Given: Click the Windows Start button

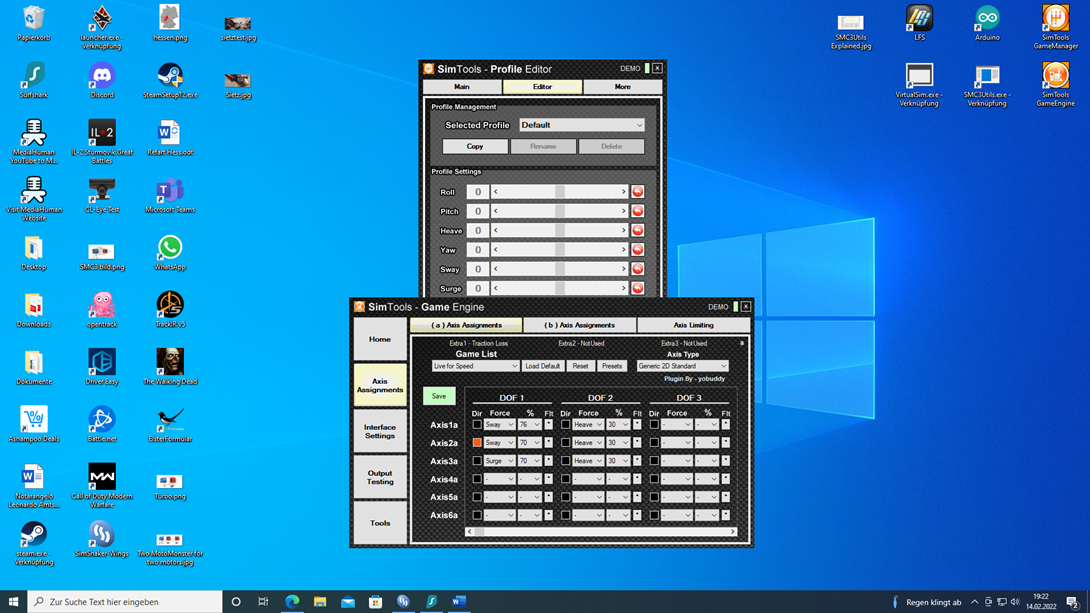Looking at the screenshot, I should point(13,601).
